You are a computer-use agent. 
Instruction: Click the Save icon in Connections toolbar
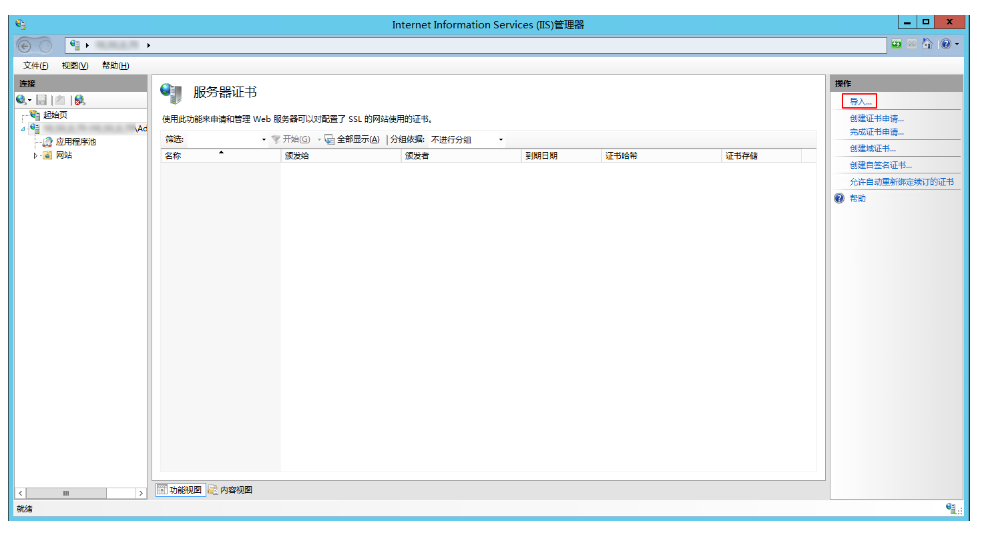[42, 100]
